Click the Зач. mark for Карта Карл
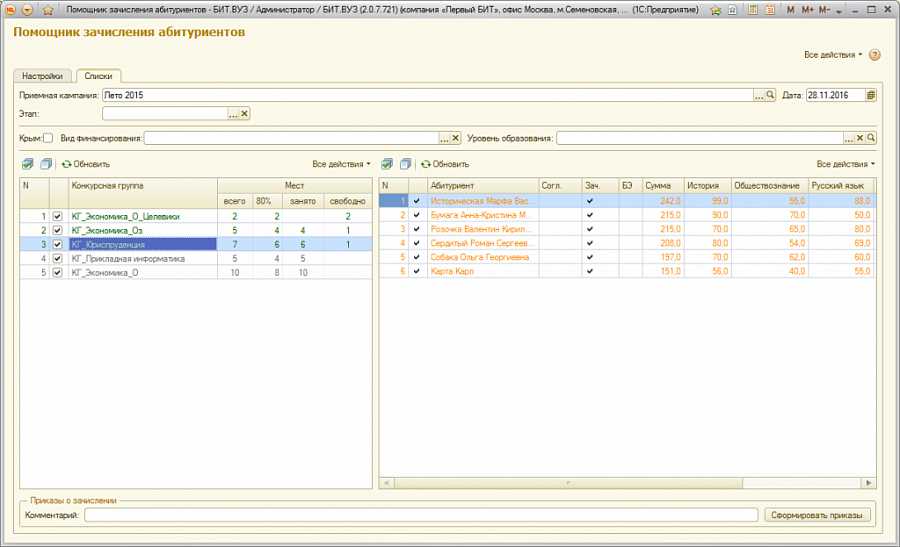This screenshot has width=900, height=547. [x=589, y=271]
